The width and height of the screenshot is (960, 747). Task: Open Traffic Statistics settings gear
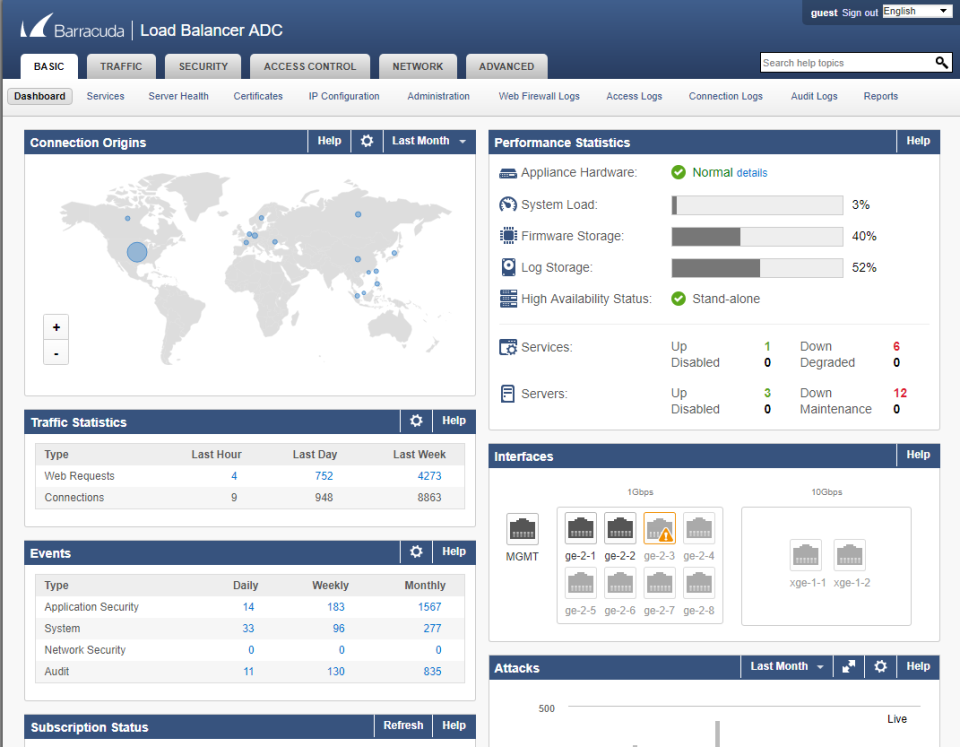point(415,421)
